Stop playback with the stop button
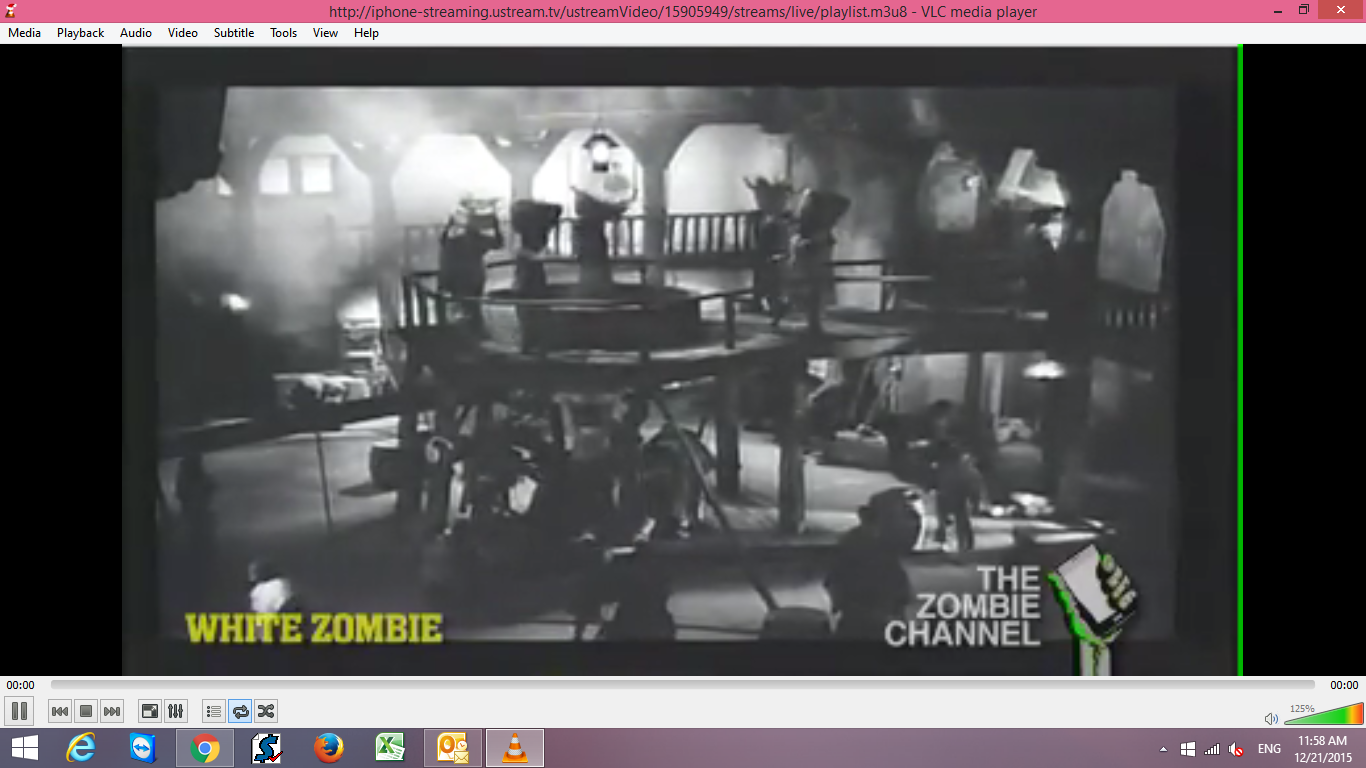This screenshot has width=1366, height=768. [x=86, y=711]
